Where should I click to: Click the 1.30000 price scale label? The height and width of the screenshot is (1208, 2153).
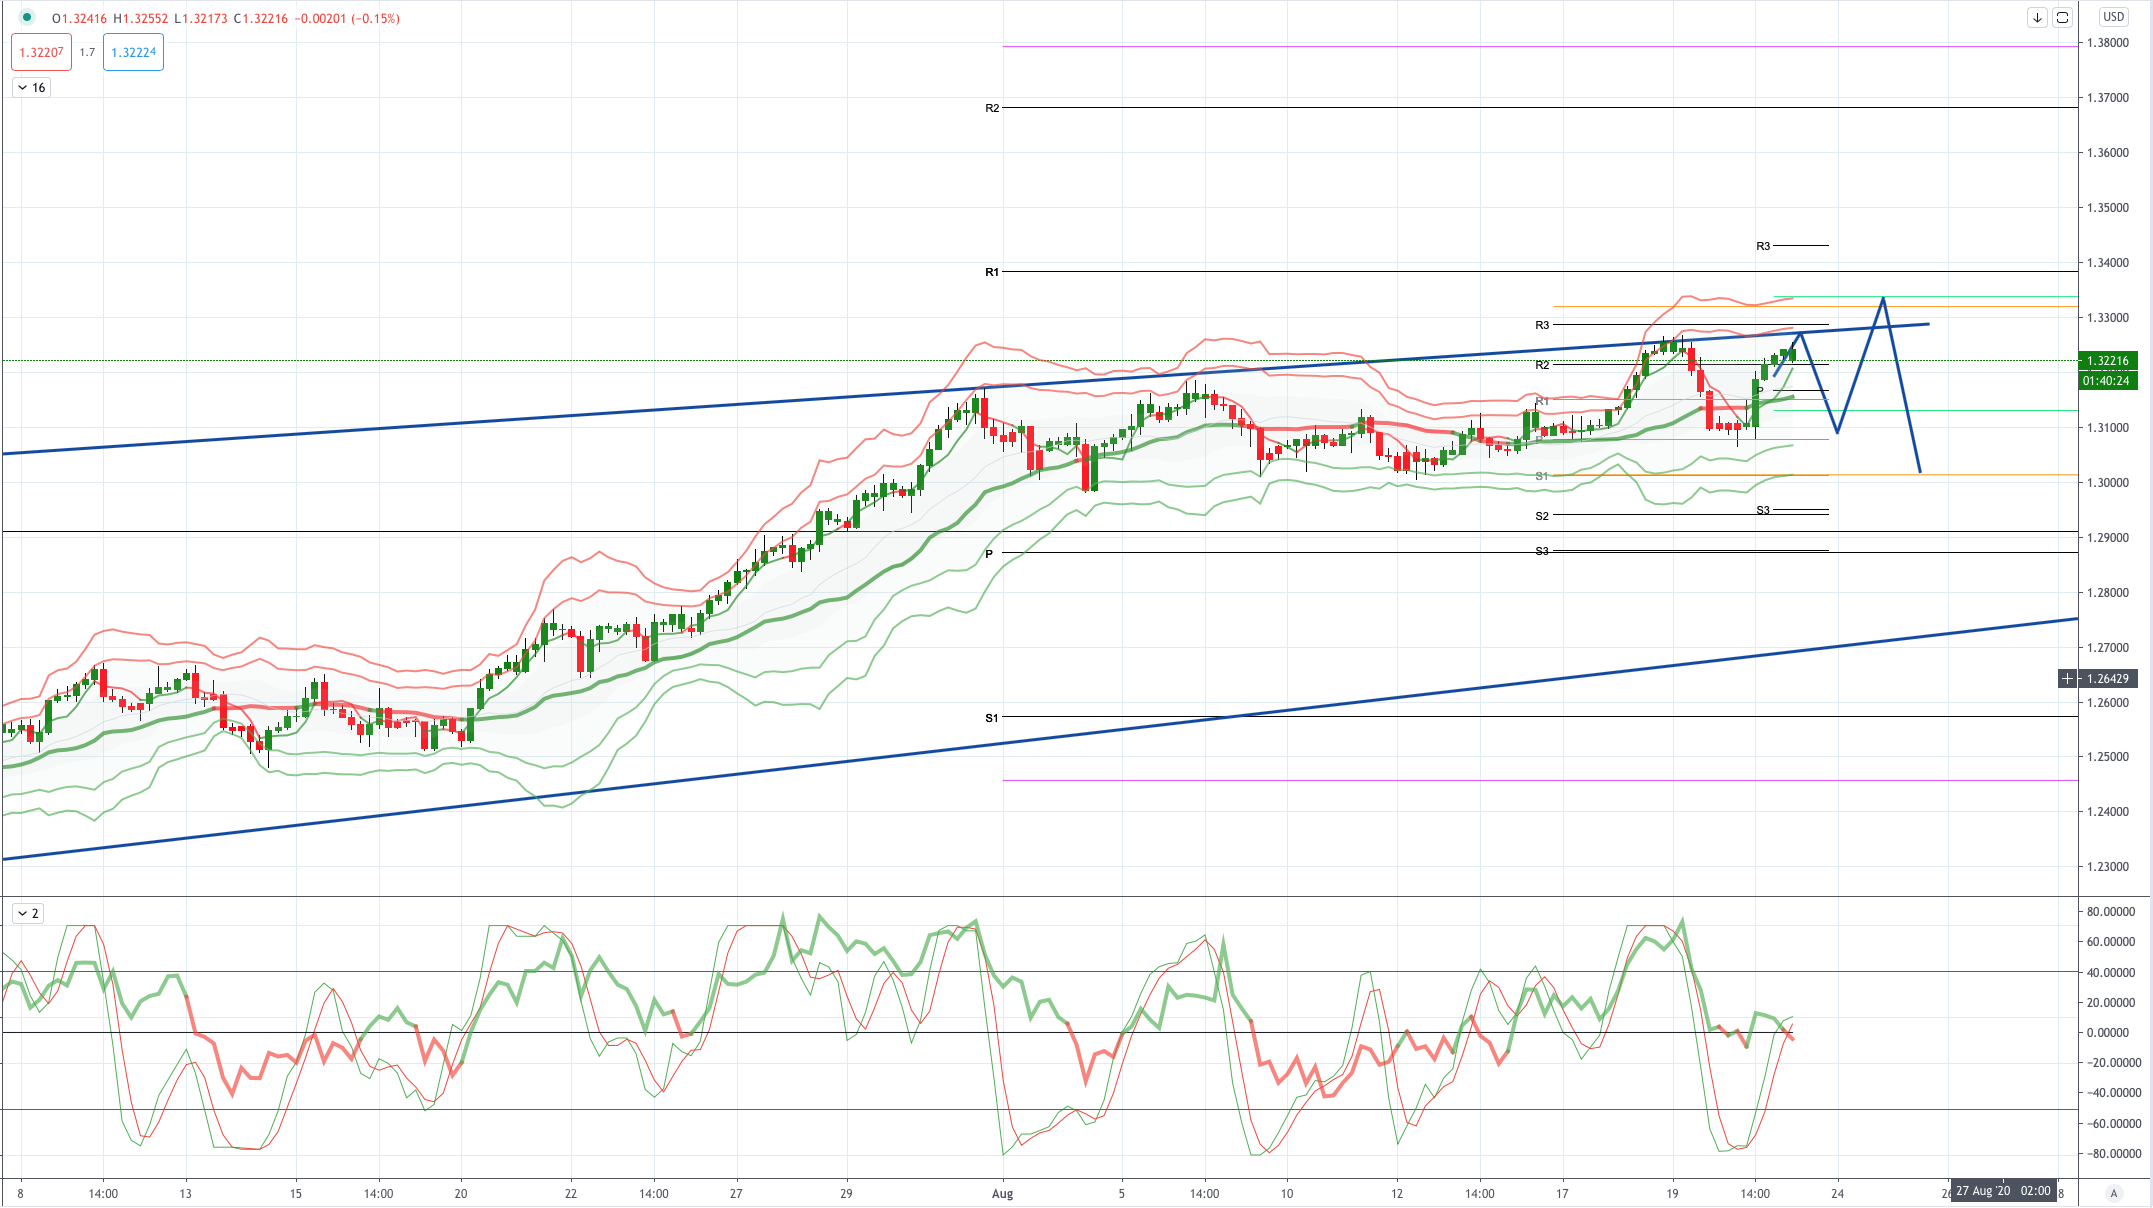(x=2107, y=482)
